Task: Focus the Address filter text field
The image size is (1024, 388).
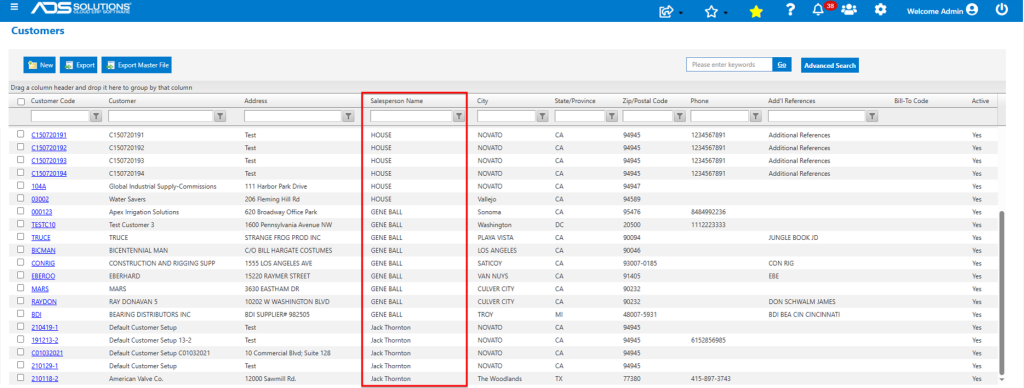Action: [293, 116]
